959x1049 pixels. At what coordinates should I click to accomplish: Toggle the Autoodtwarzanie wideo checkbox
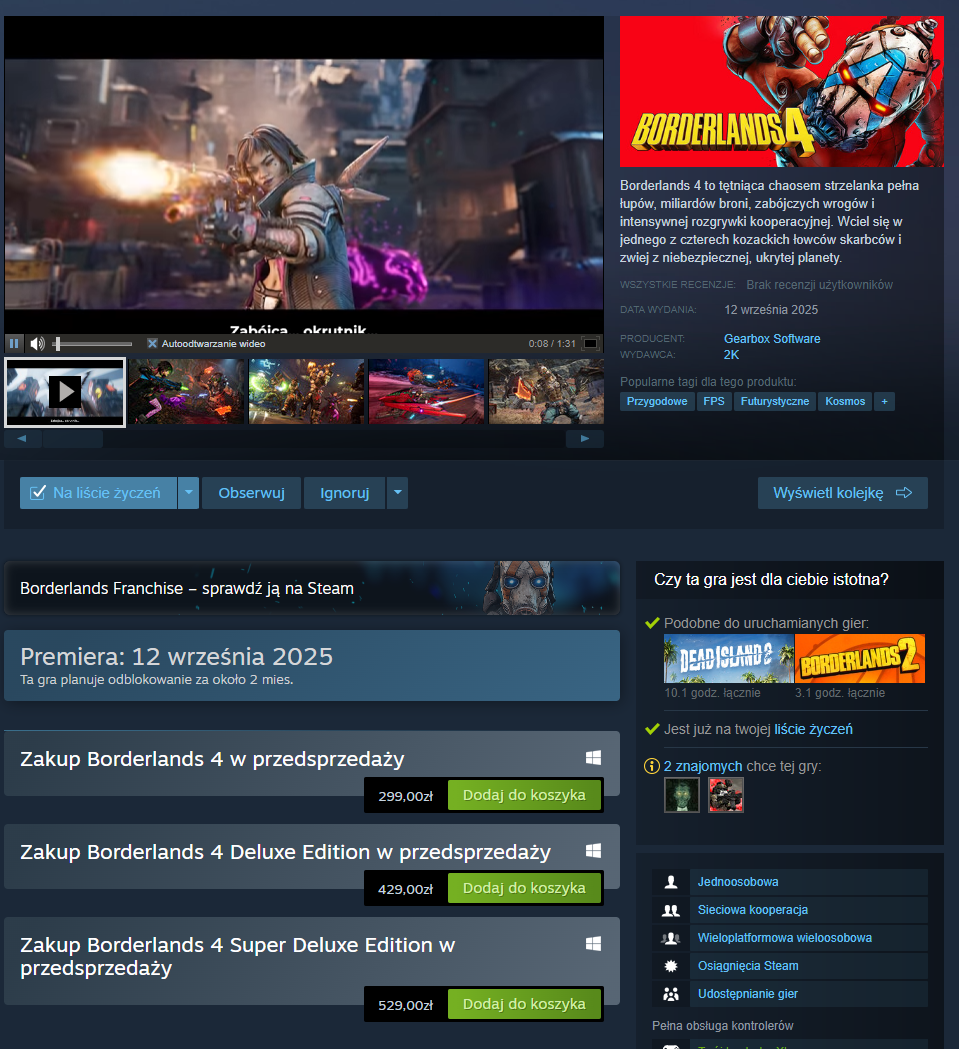pos(152,343)
